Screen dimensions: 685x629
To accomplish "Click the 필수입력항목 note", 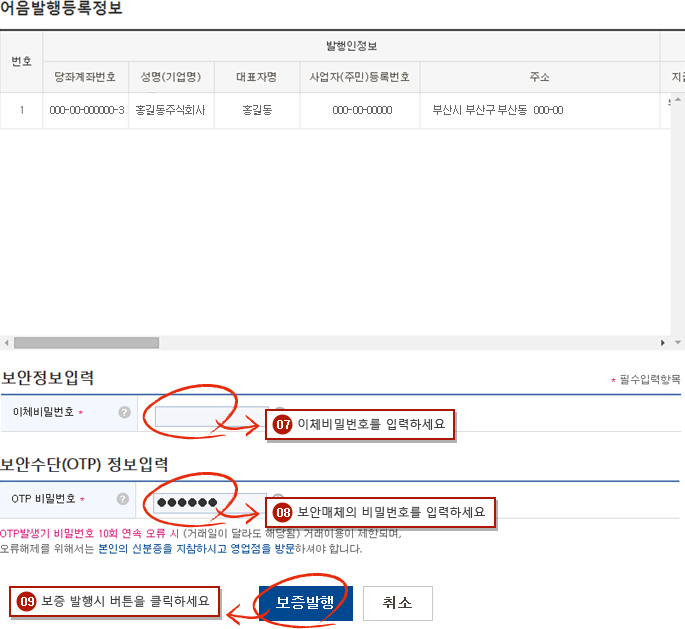I will pos(646,379).
